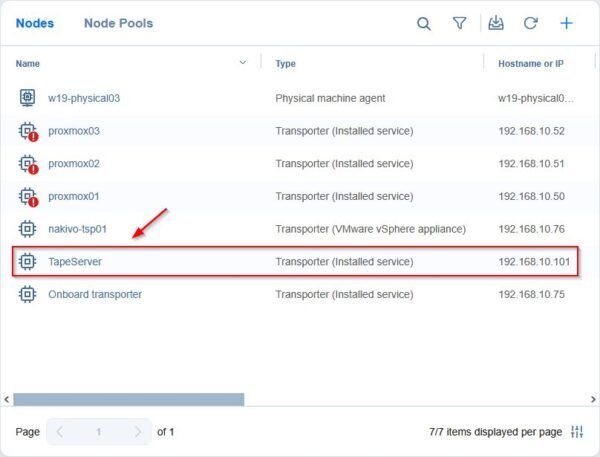Screen dimensions: 600x457
Task: Open the proxmox01 node link
Action: click(x=73, y=196)
